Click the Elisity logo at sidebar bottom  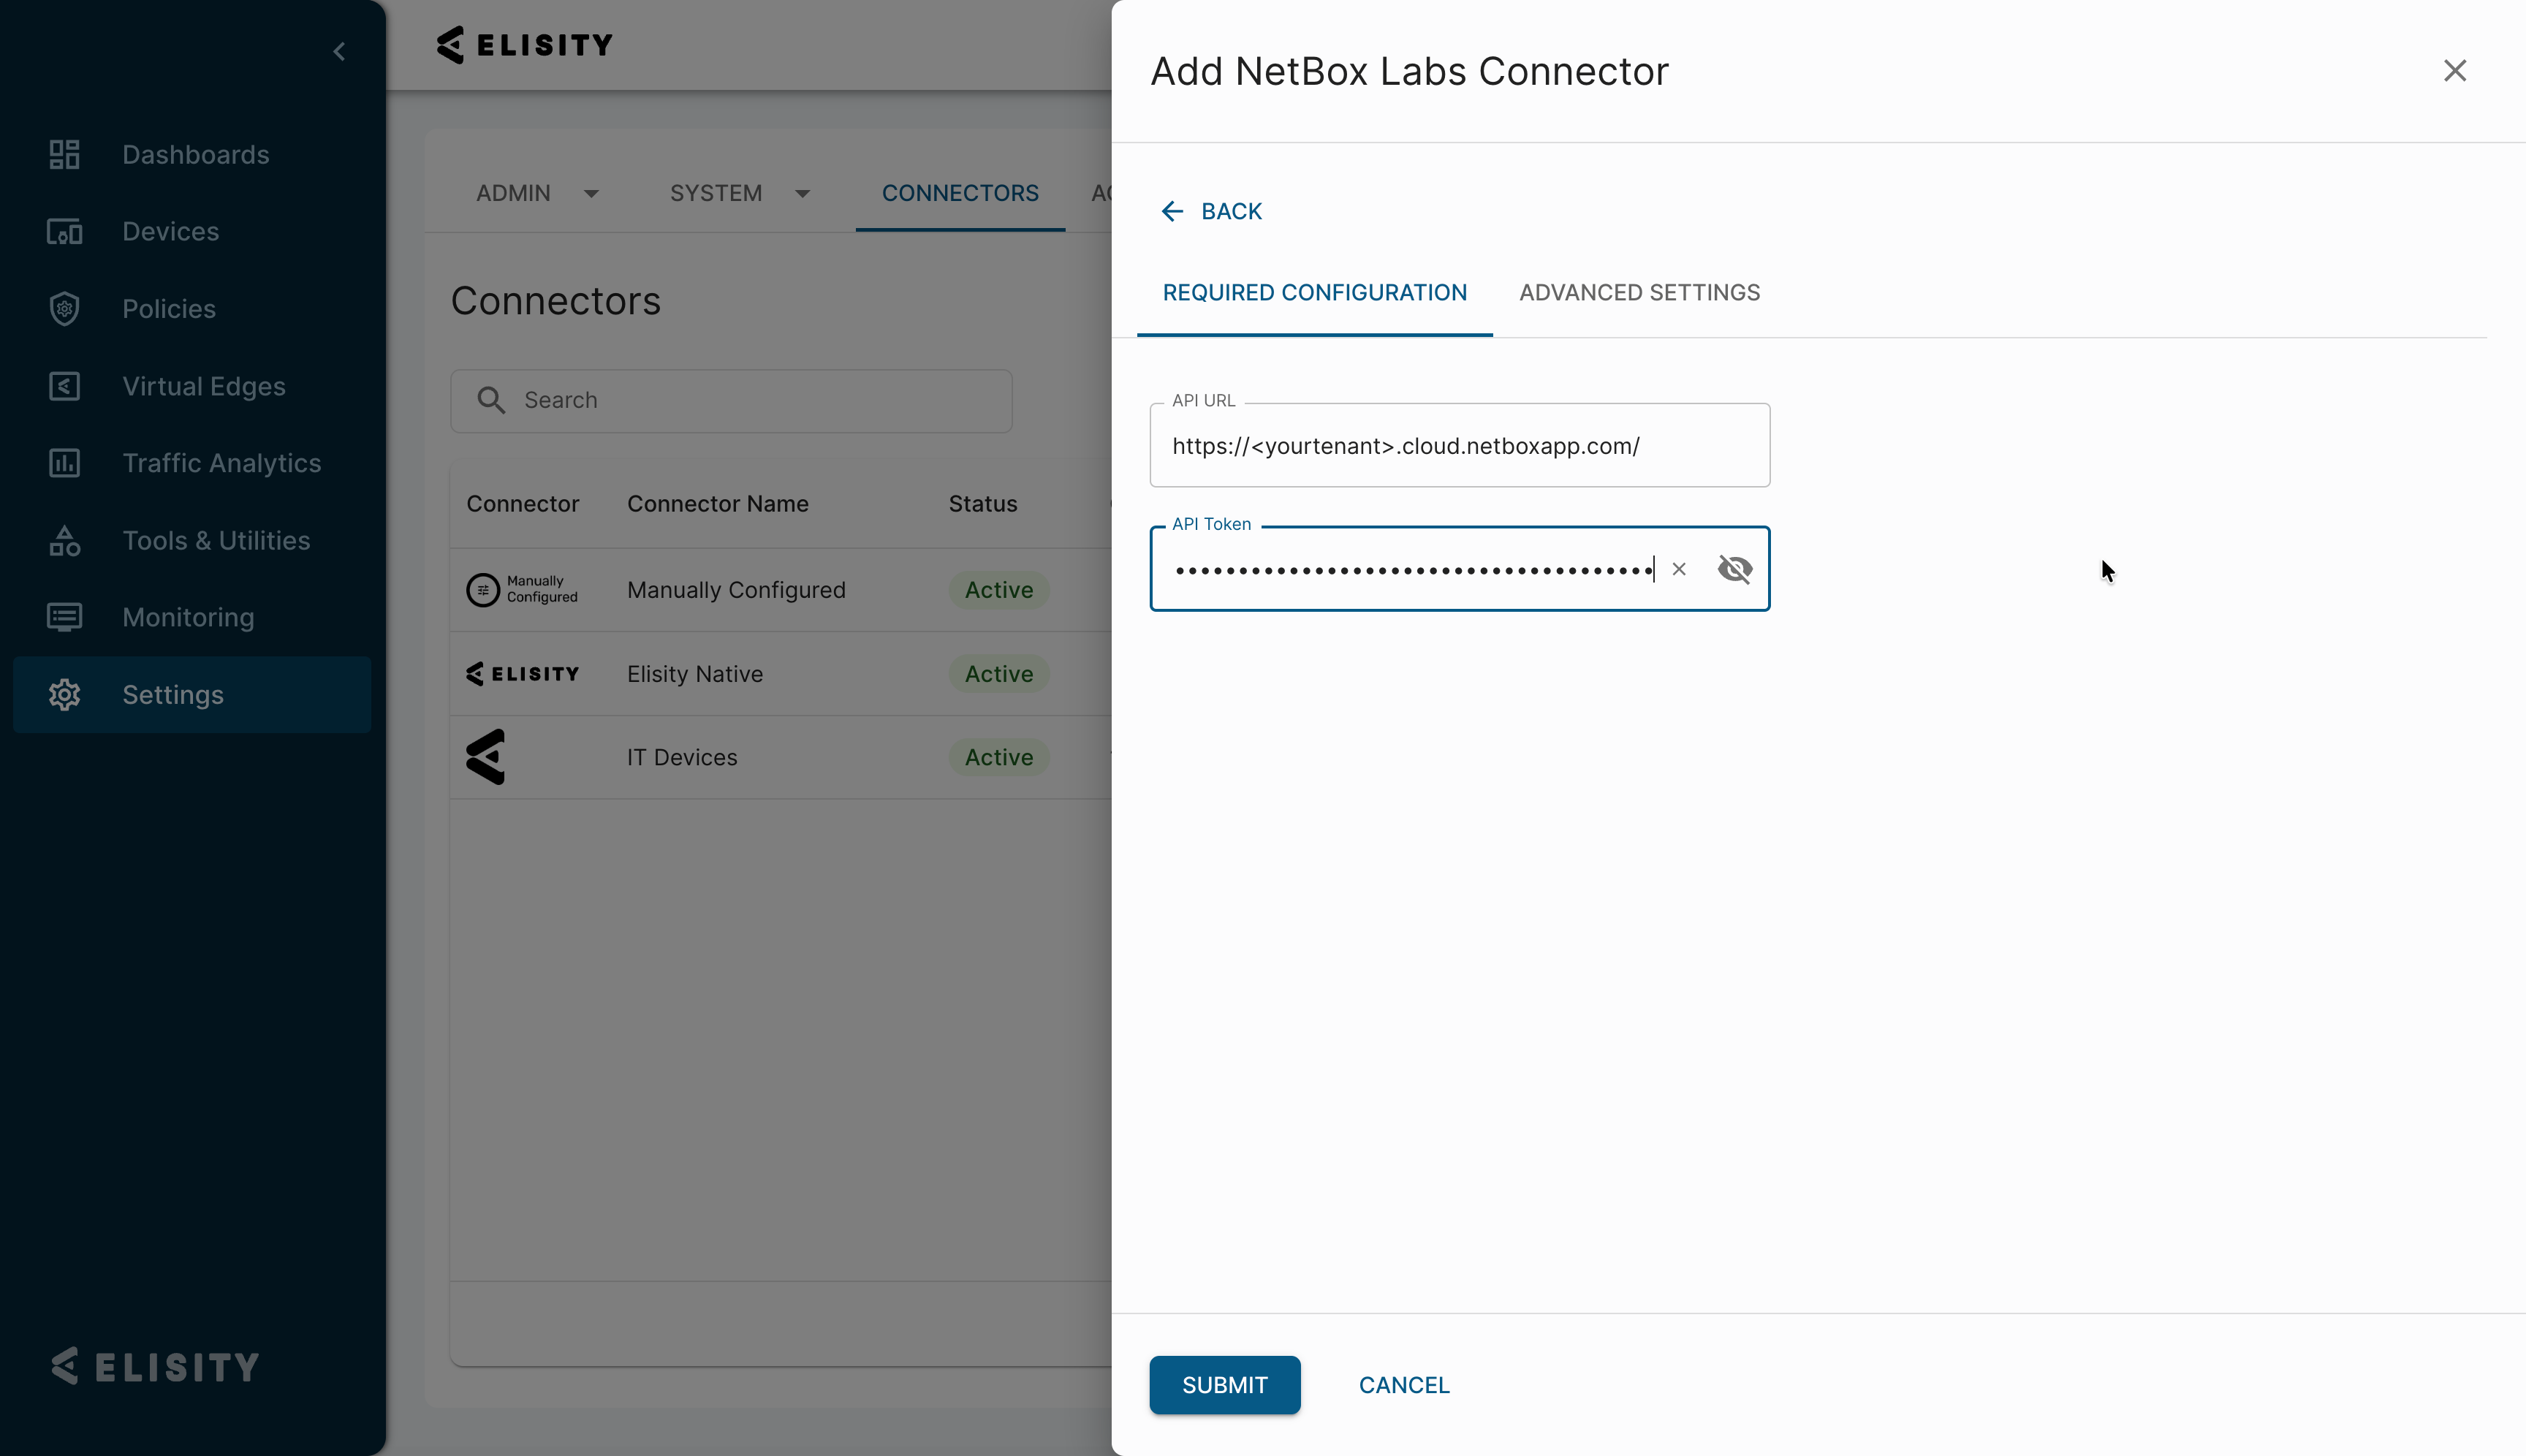pyautogui.click(x=156, y=1366)
